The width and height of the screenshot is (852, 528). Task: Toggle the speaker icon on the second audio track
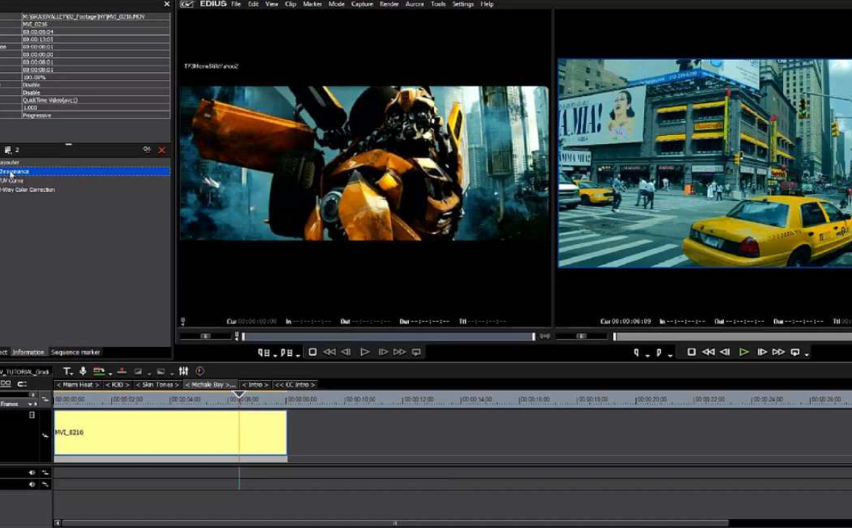[x=32, y=484]
